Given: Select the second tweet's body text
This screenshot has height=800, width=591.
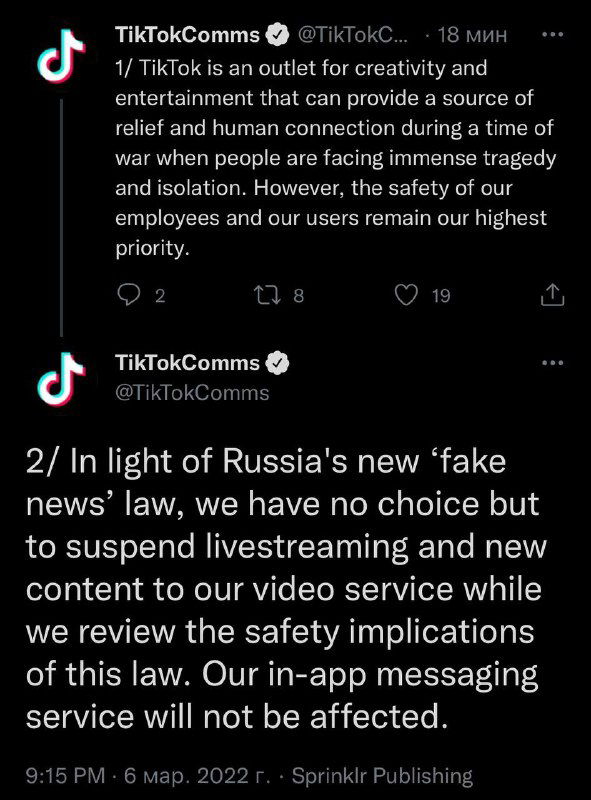Looking at the screenshot, I should (290, 590).
